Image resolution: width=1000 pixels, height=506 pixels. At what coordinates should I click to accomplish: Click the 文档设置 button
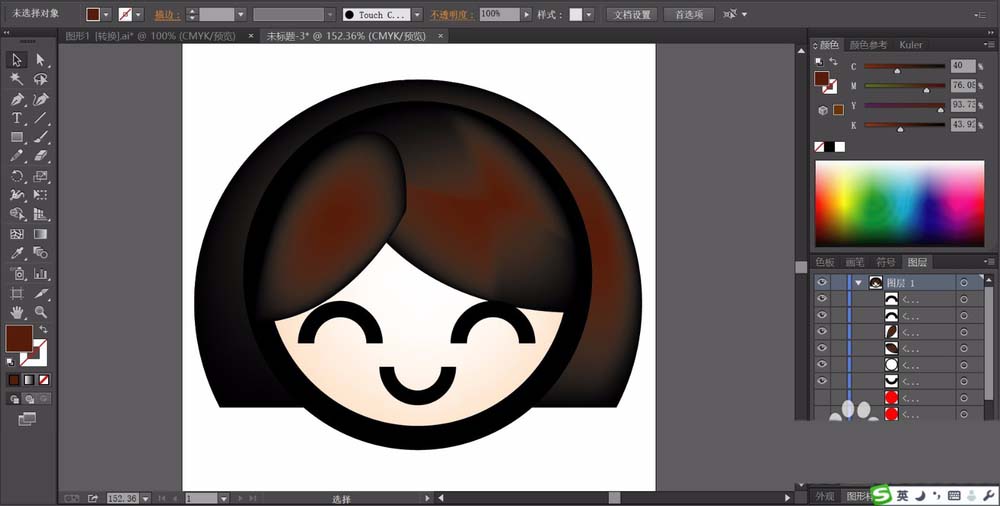point(632,14)
